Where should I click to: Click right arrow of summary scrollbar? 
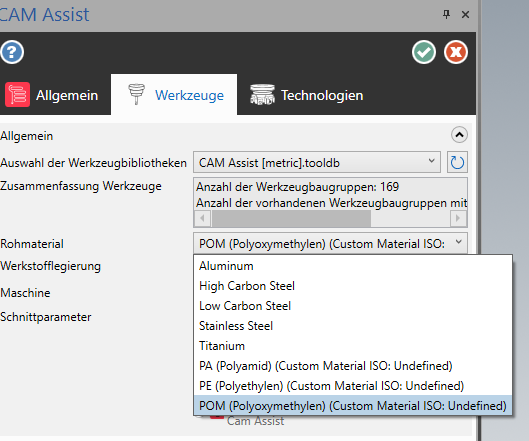tap(458, 218)
